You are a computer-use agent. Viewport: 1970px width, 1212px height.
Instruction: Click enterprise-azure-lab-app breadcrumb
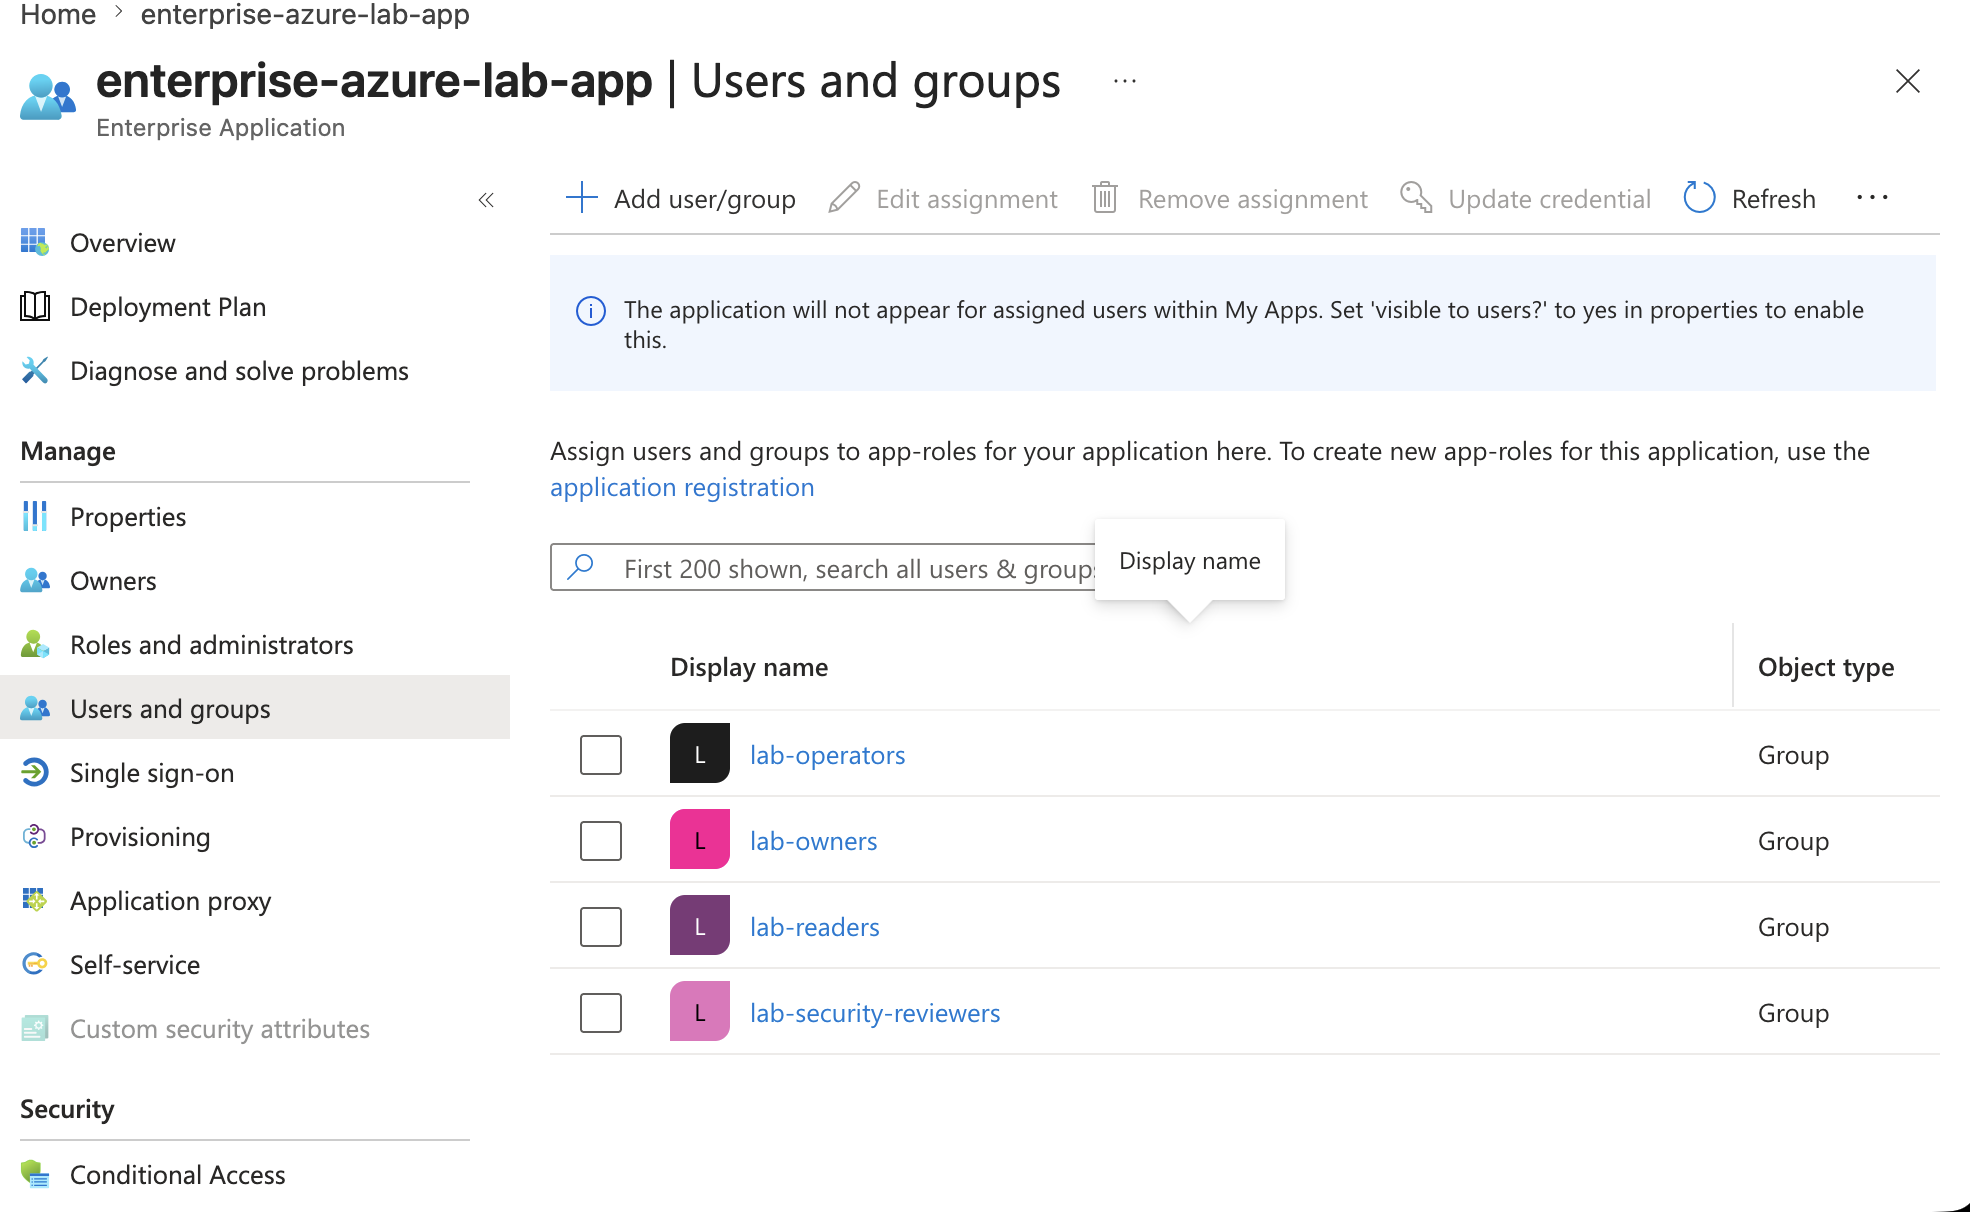(305, 15)
